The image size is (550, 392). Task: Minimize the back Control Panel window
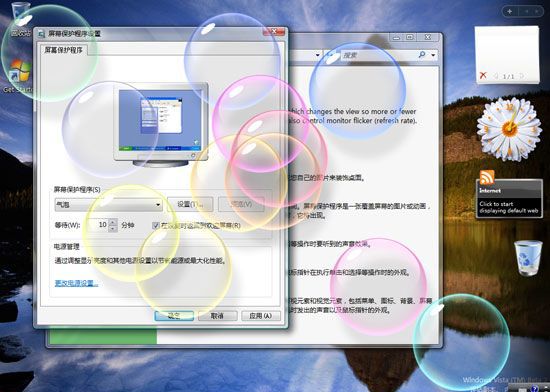pos(397,37)
